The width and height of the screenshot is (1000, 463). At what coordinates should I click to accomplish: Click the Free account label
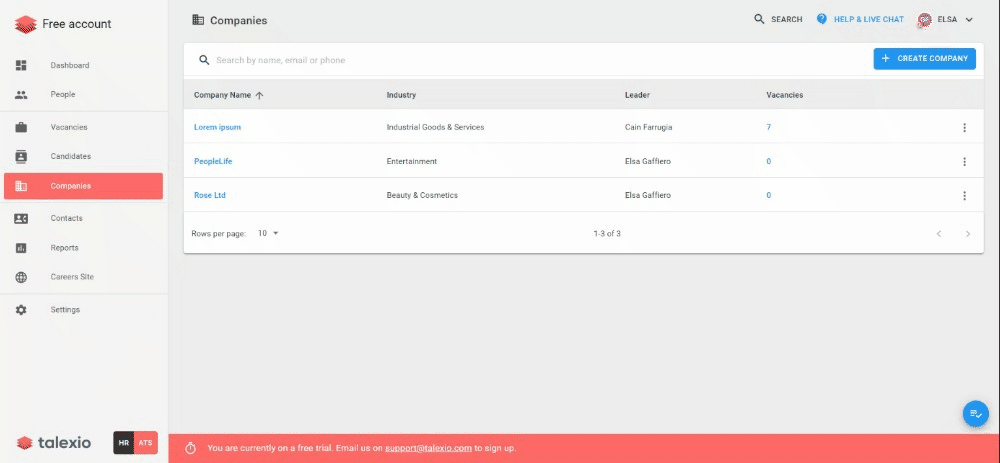point(77,24)
